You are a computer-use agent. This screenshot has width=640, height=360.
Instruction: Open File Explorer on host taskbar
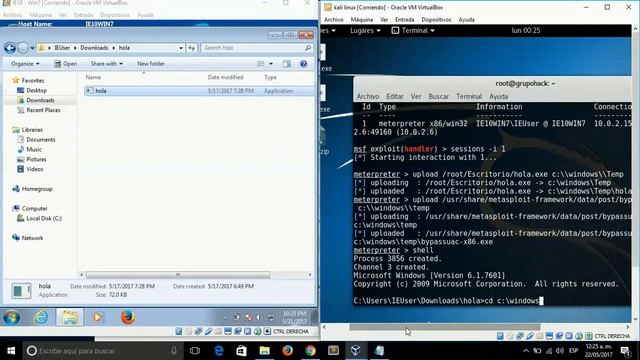(x=264, y=351)
